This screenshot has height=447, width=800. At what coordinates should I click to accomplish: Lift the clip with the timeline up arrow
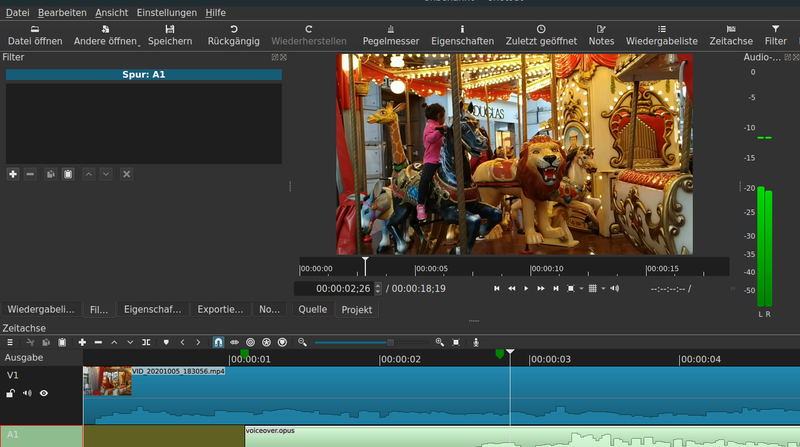pos(114,342)
